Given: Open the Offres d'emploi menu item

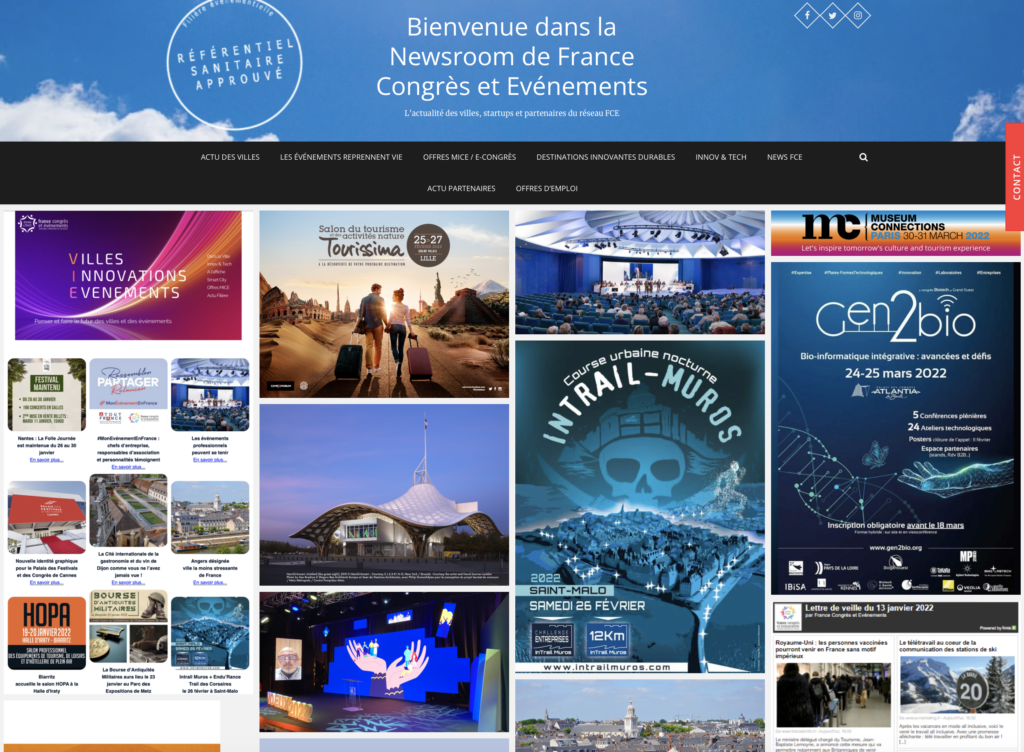Looking at the screenshot, I should click(547, 189).
